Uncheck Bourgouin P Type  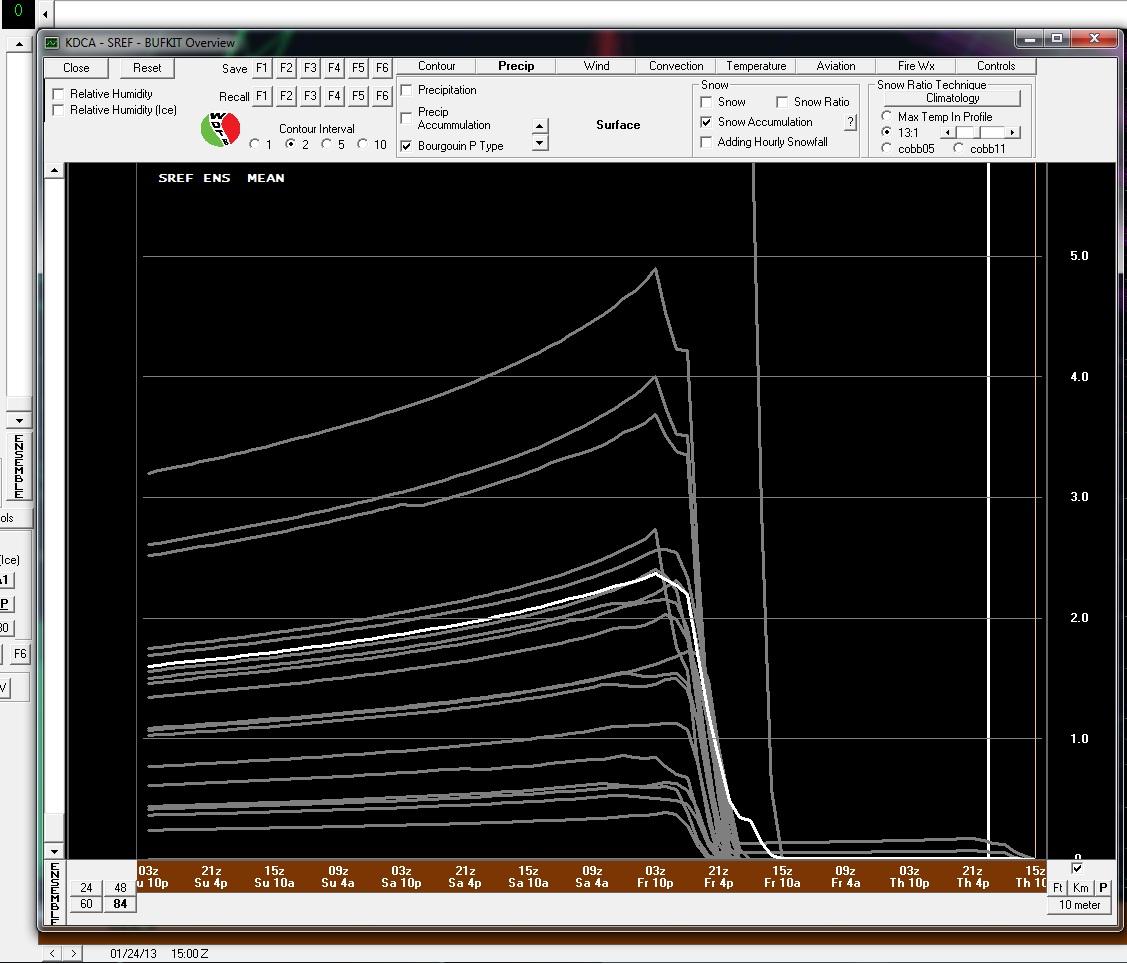[x=407, y=146]
